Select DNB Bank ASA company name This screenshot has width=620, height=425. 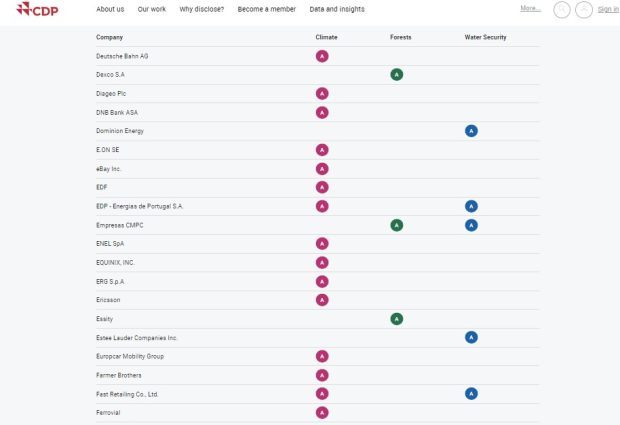point(117,113)
